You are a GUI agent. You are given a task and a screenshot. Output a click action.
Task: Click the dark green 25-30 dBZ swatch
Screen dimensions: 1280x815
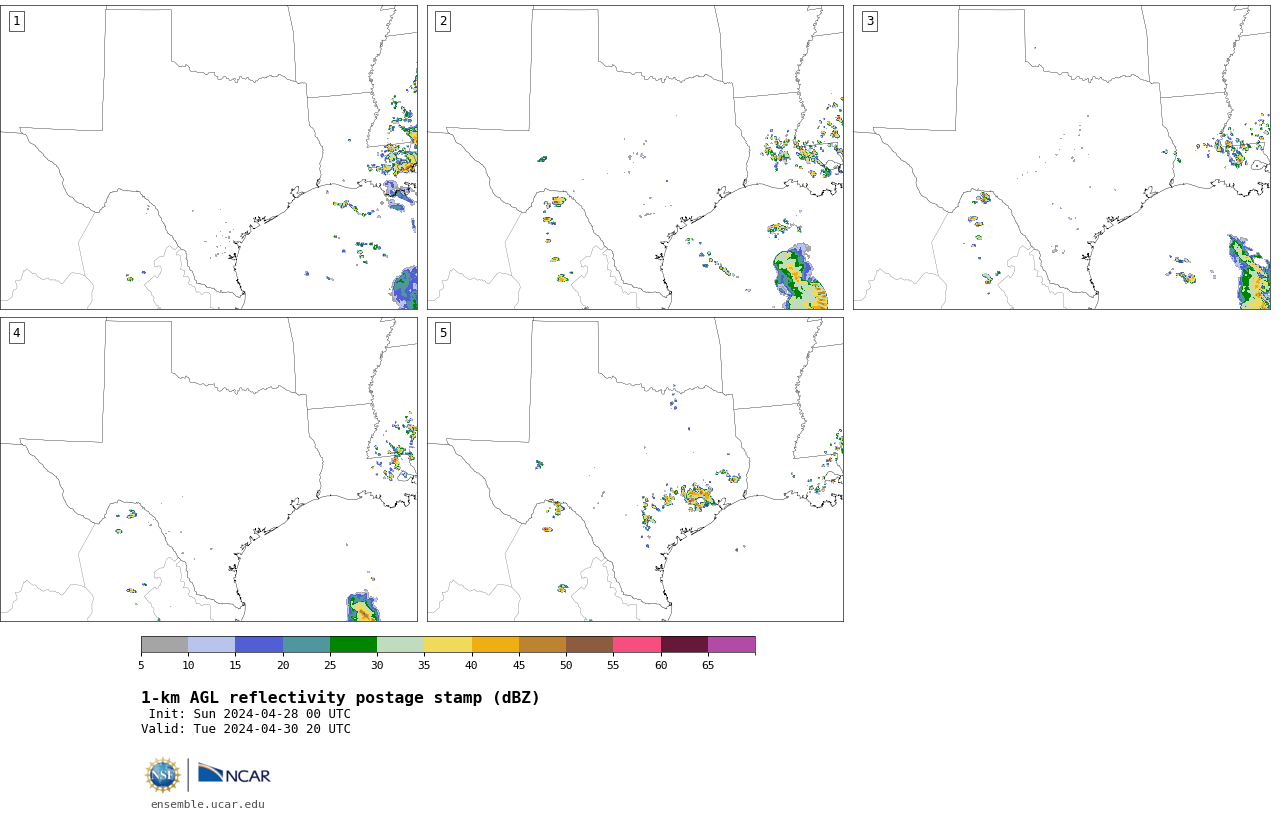coord(353,645)
